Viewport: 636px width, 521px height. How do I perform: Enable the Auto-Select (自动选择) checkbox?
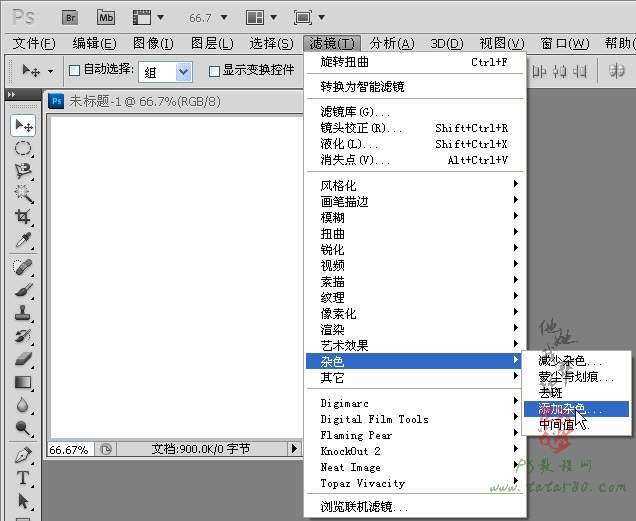click(74, 71)
